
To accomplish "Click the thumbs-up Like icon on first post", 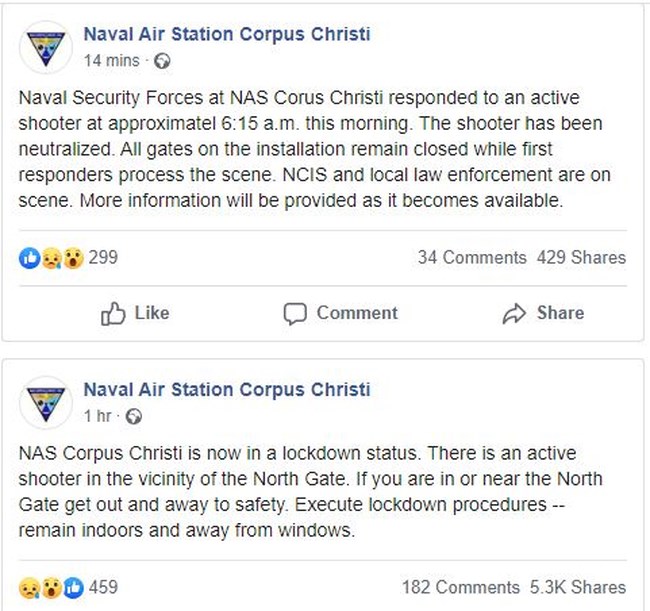I will point(113,313).
